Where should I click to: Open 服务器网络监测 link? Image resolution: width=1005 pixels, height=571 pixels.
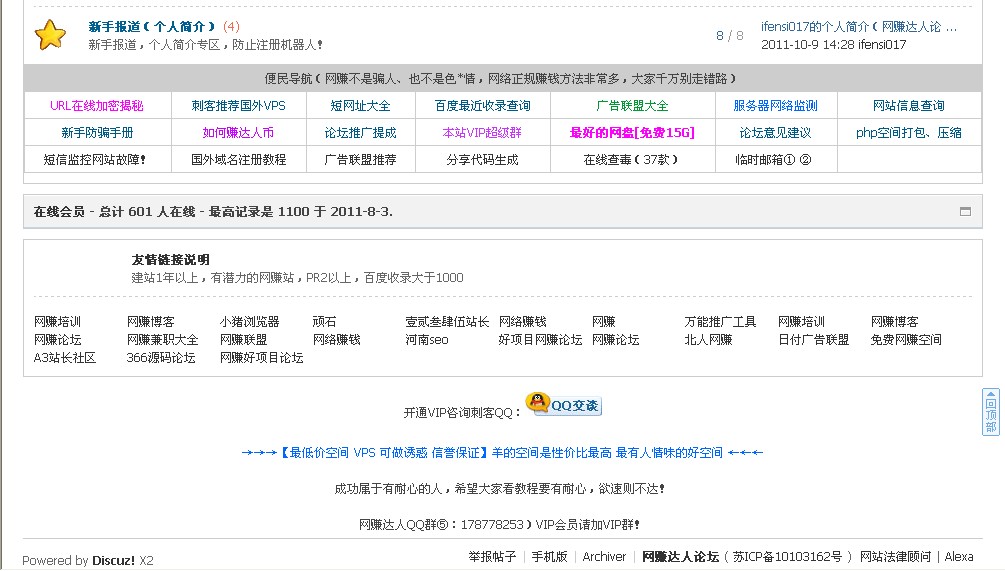(x=775, y=106)
